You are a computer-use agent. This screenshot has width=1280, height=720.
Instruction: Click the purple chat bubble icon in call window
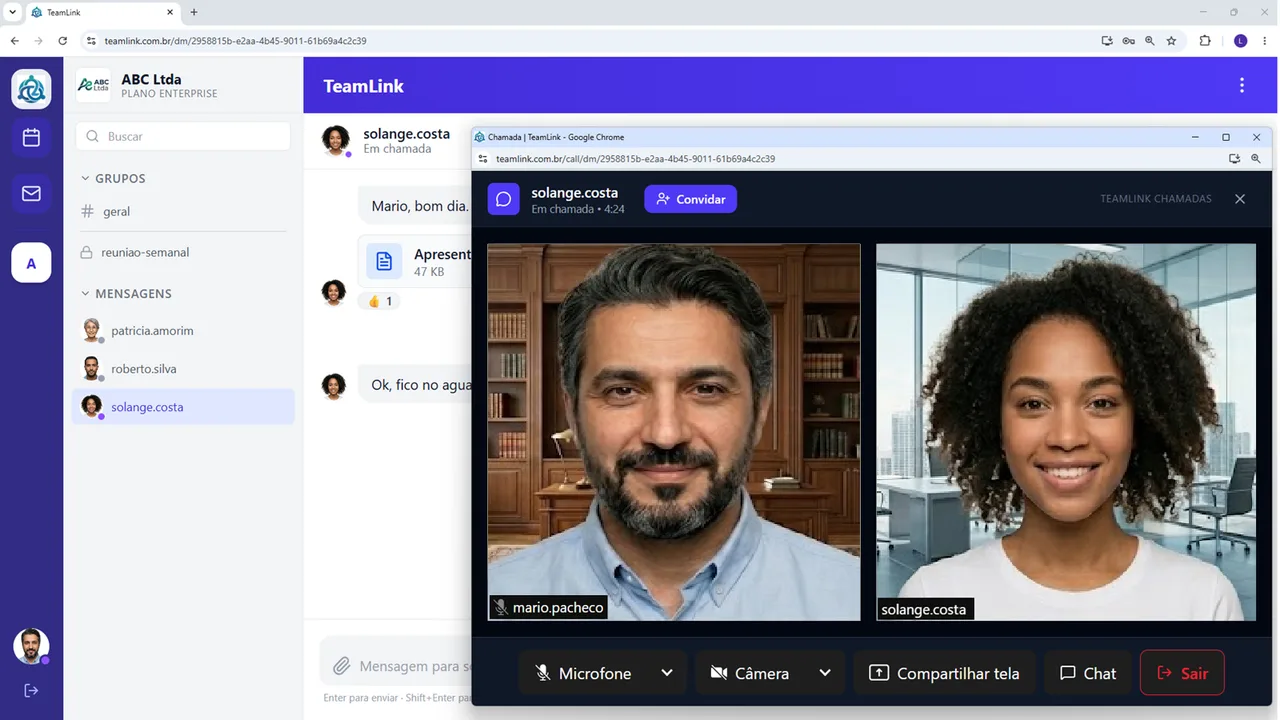504,199
